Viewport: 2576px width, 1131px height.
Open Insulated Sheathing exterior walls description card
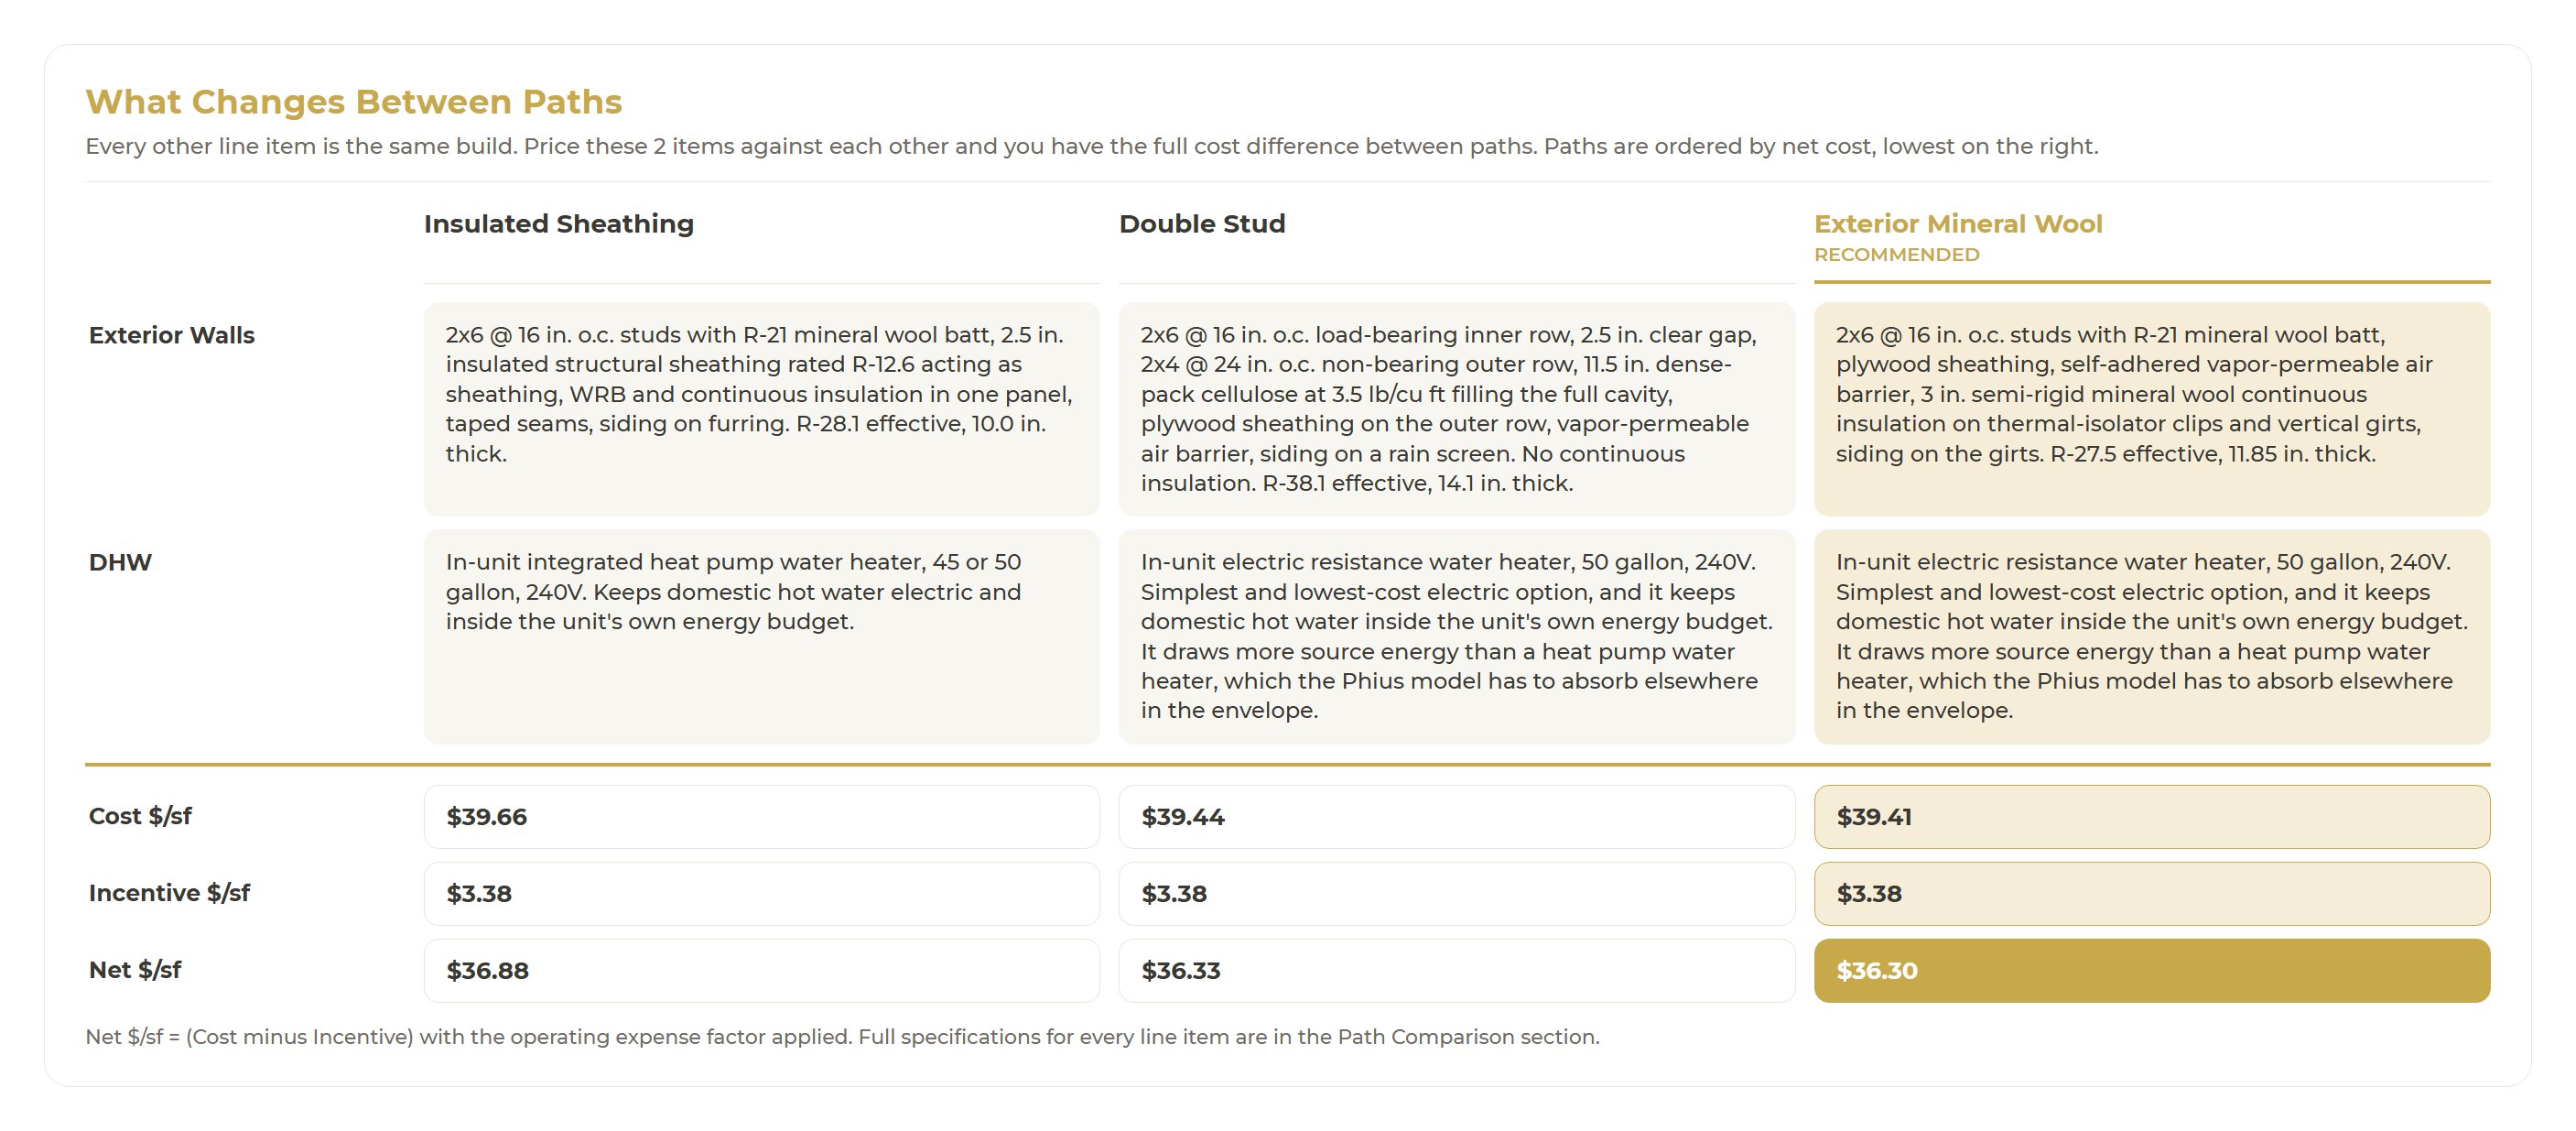761,409
